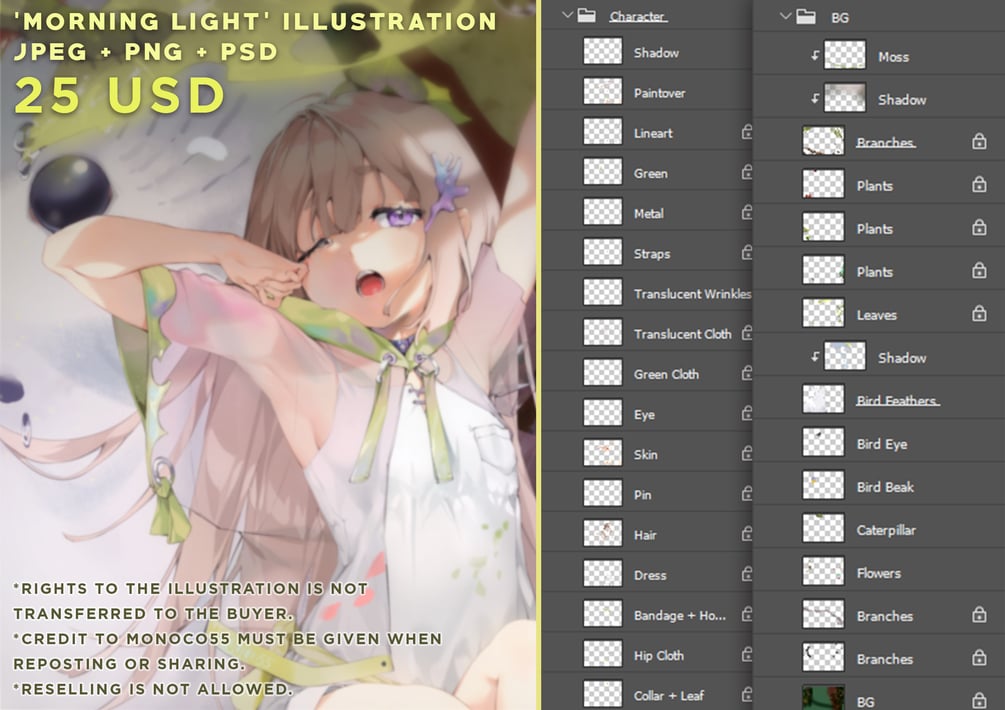This screenshot has width=1005, height=710.
Task: Select the Bird Eye layer thumbnail
Action: point(823,442)
